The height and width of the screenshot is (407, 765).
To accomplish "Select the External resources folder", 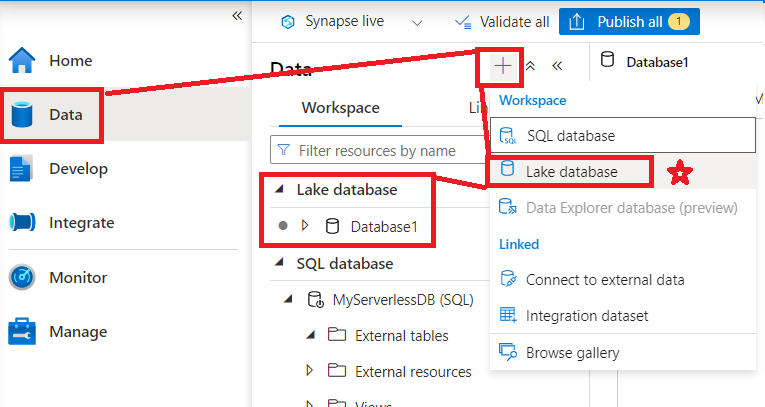I will point(413,372).
